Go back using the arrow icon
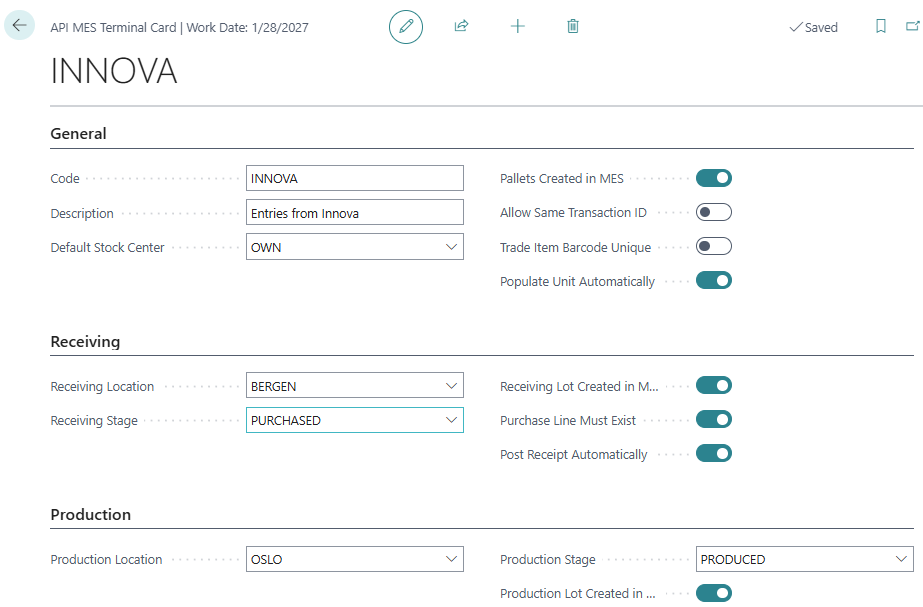 click(19, 25)
